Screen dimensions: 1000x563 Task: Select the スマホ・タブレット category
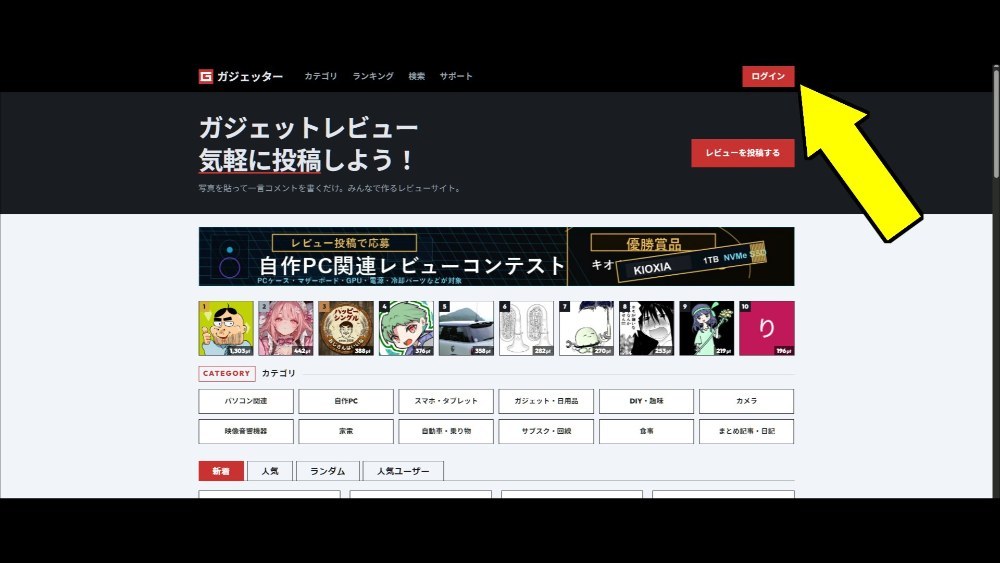[x=446, y=401]
